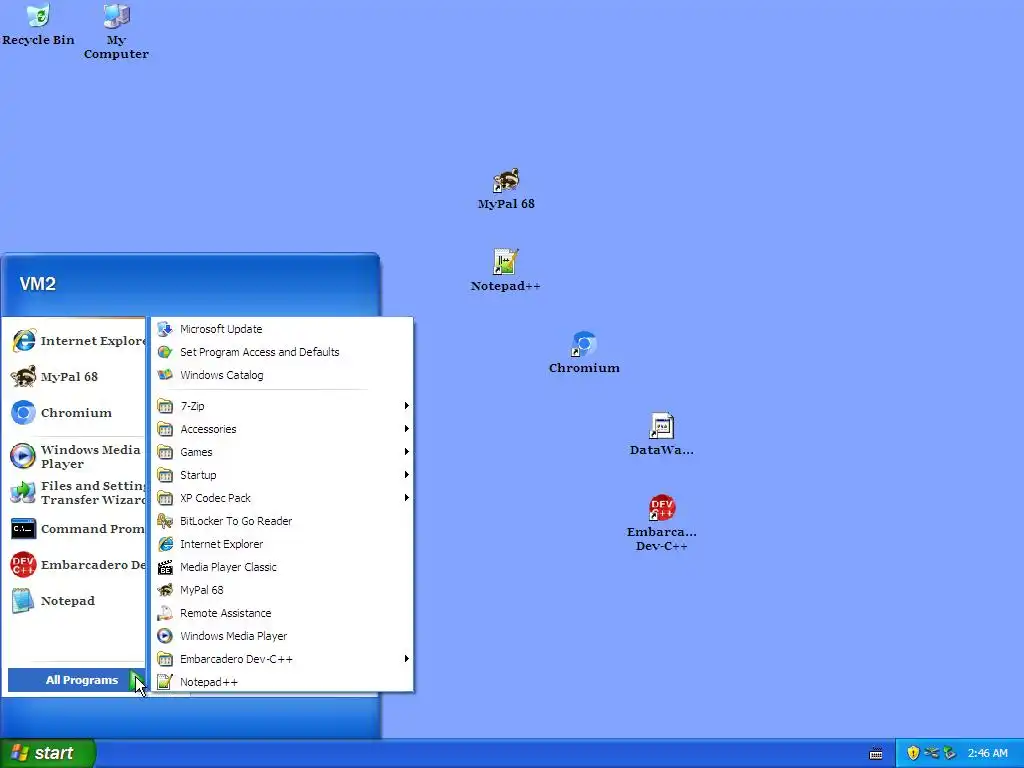Click 'Windows Catalog' text in programs menu
This screenshot has width=1024, height=768.
[221, 375]
